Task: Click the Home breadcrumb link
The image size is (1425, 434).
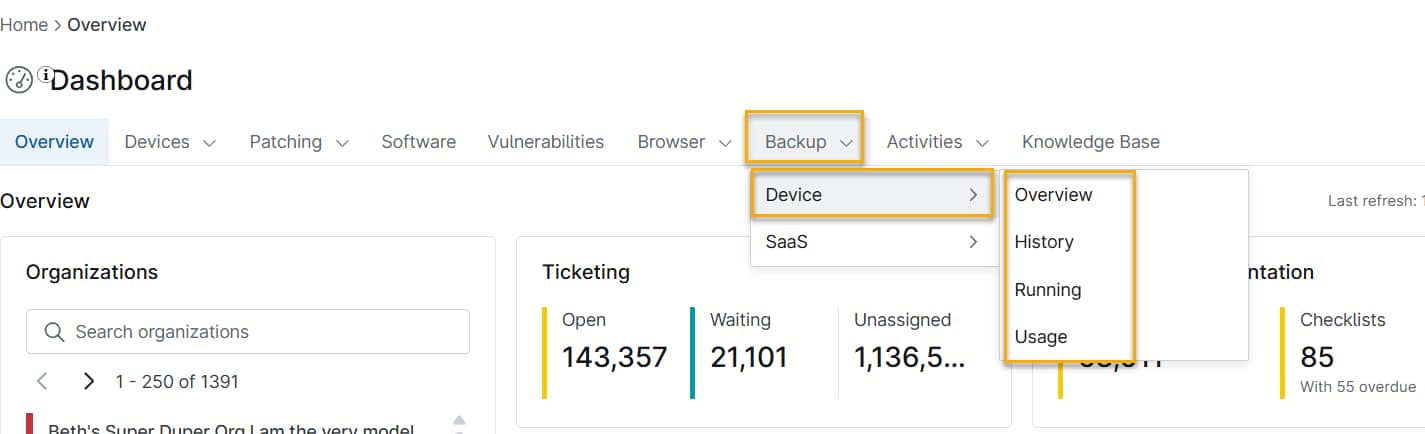Action: [x=24, y=25]
